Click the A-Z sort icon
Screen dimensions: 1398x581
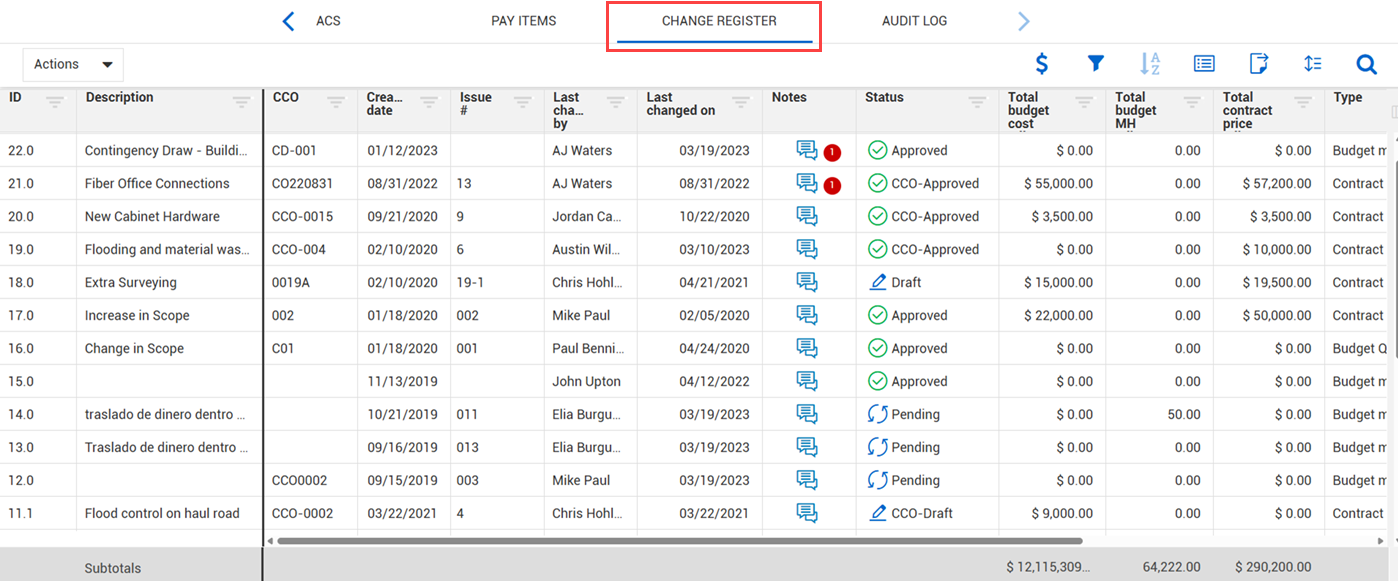tap(1150, 64)
